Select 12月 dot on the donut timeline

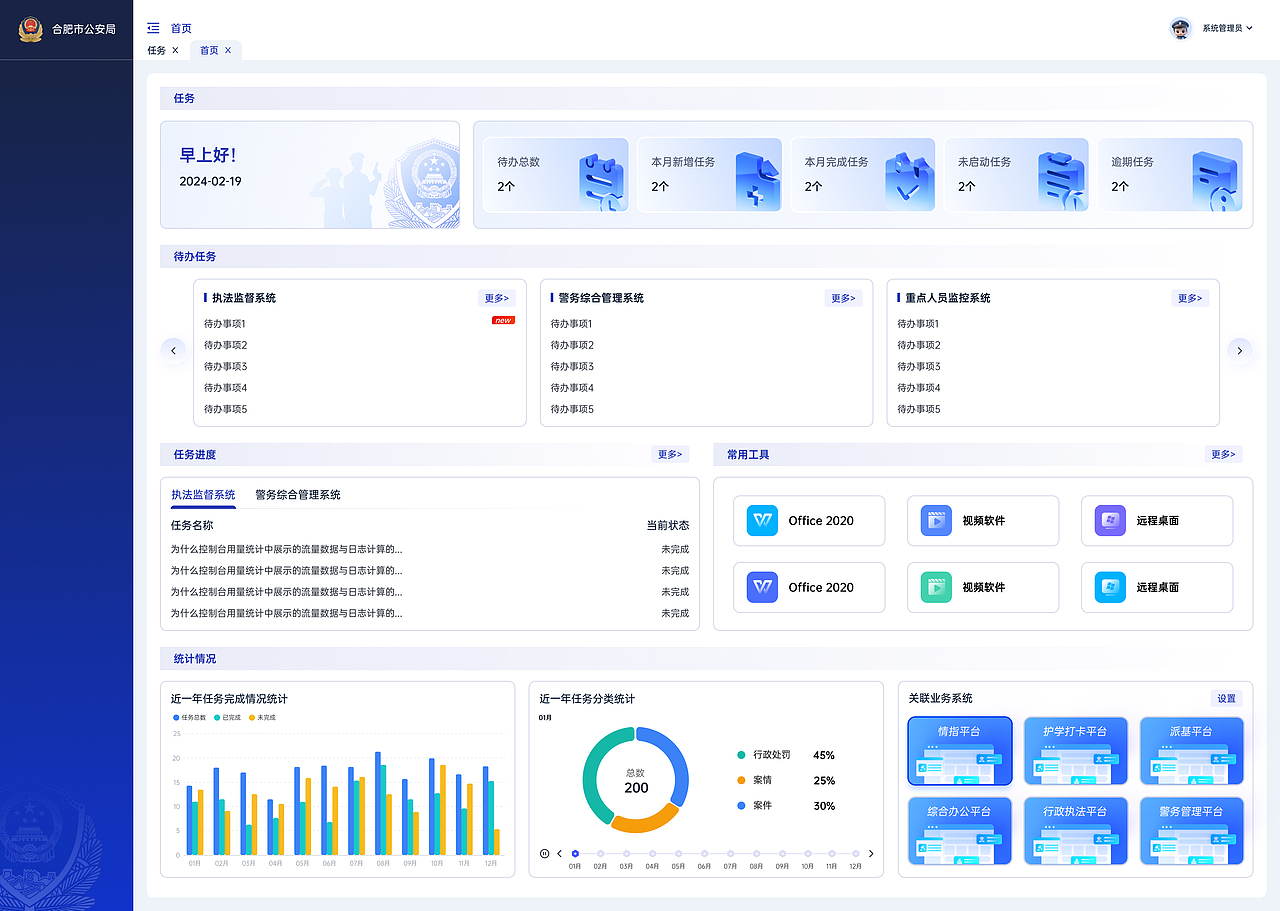click(856, 853)
